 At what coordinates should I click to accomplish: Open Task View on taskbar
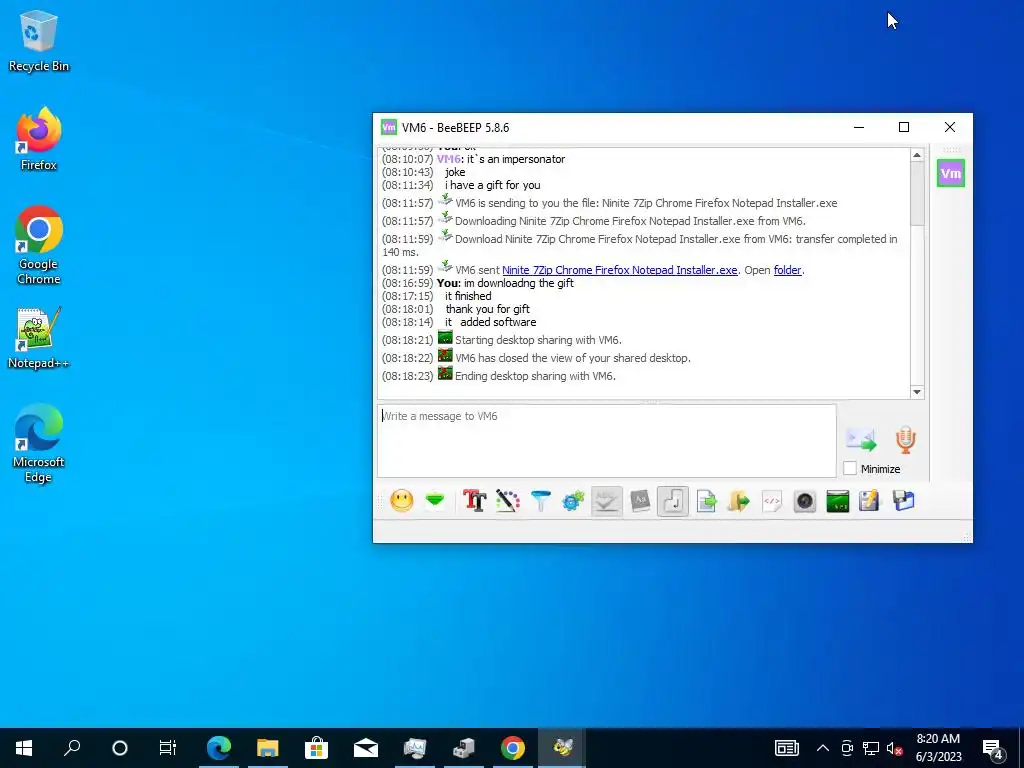(x=168, y=748)
